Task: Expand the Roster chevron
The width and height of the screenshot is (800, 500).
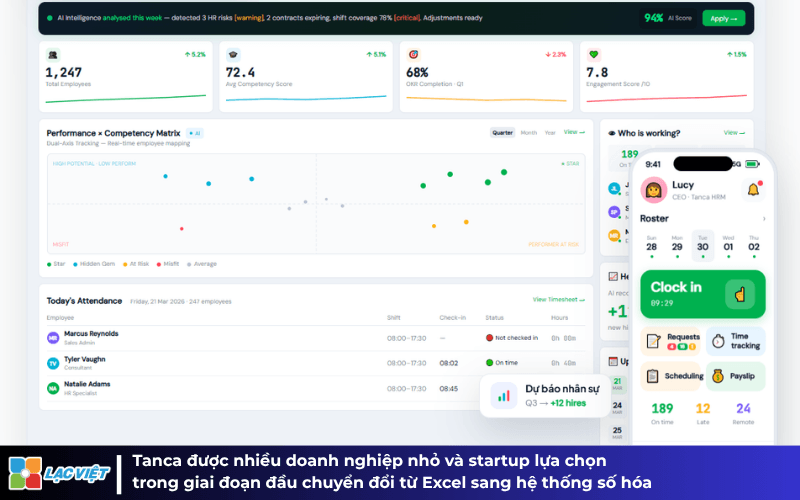Action: [764, 219]
